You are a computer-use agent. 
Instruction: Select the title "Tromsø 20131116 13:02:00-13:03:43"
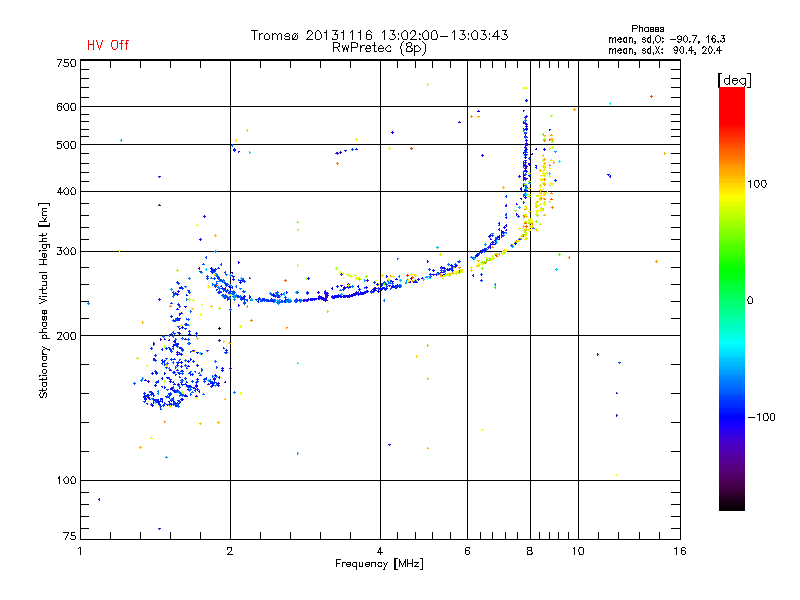tap(380, 35)
